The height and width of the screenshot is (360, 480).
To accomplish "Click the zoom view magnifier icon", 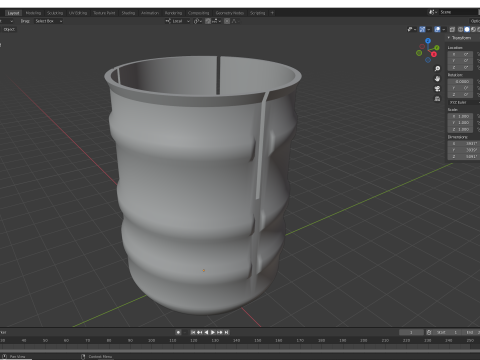I will (437, 69).
